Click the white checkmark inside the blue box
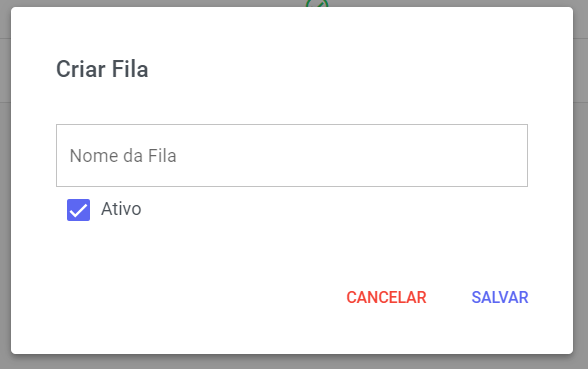 click(x=78, y=210)
